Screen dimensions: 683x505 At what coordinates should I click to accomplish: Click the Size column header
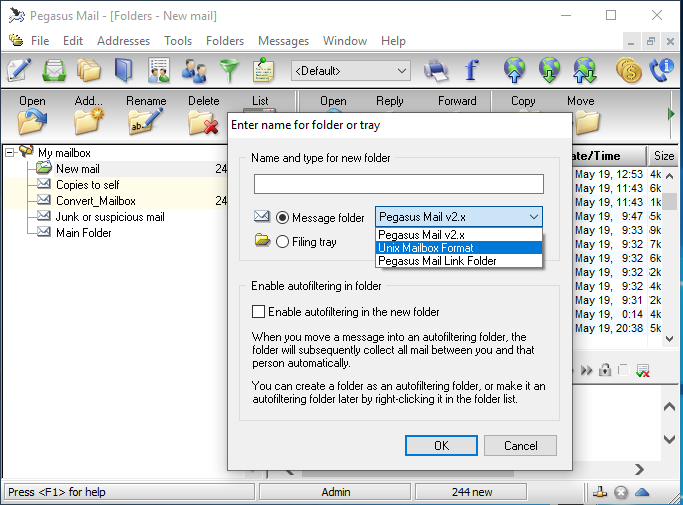point(663,156)
